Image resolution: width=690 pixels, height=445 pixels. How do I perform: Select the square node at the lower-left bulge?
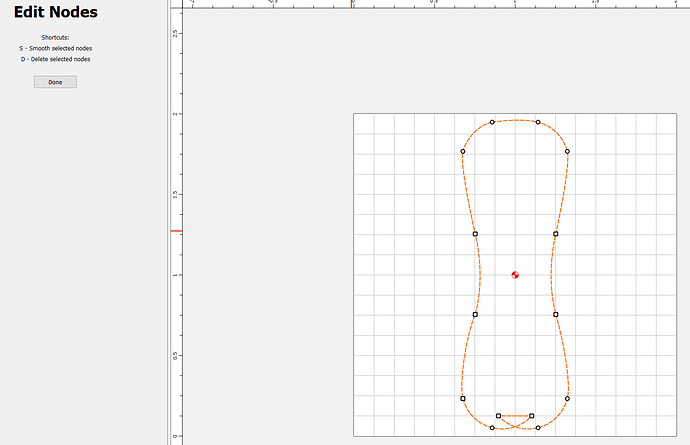tap(462, 398)
